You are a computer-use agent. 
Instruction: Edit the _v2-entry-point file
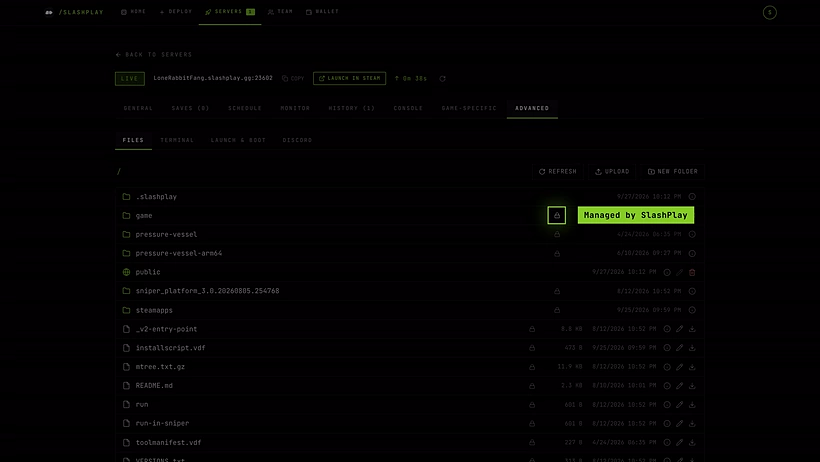pos(679,329)
